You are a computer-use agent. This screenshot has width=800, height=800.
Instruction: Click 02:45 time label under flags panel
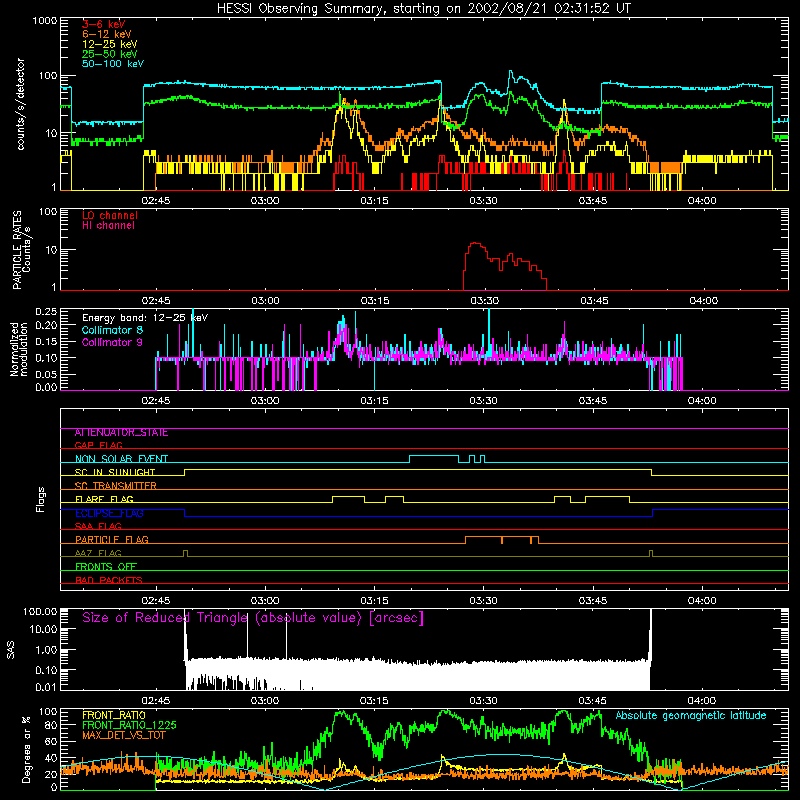tap(156, 601)
